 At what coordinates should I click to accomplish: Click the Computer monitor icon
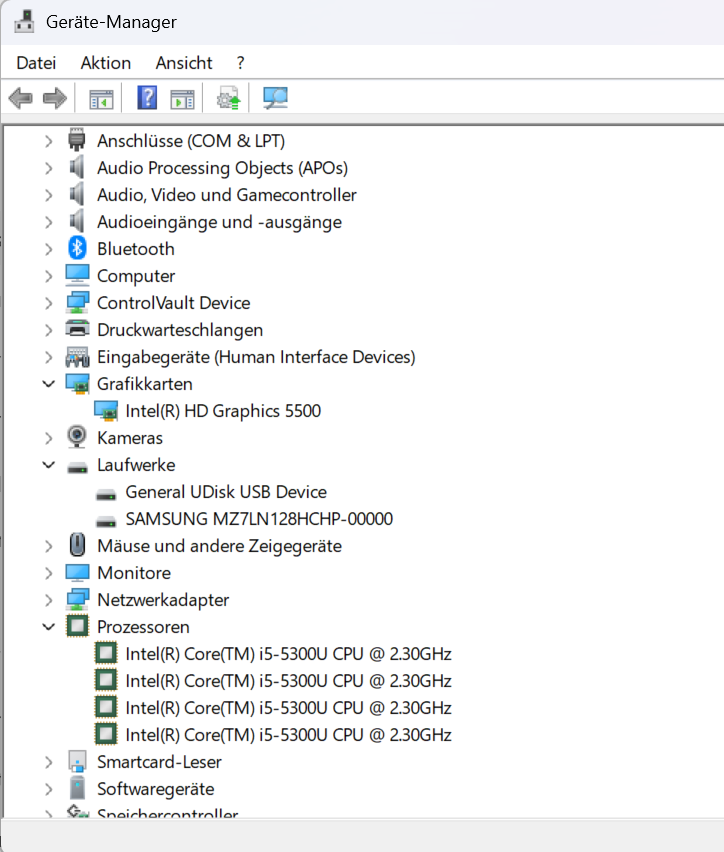click(77, 275)
